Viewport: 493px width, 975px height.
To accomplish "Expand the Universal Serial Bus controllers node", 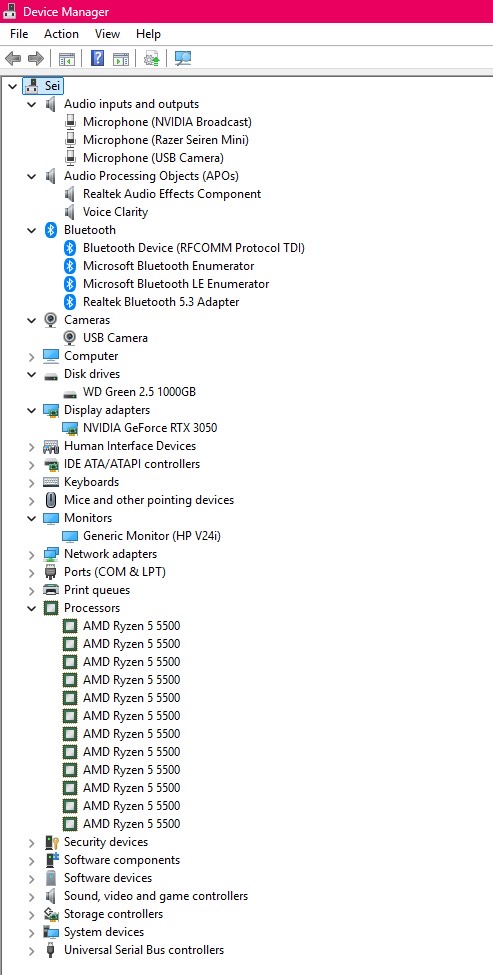I will click(32, 950).
